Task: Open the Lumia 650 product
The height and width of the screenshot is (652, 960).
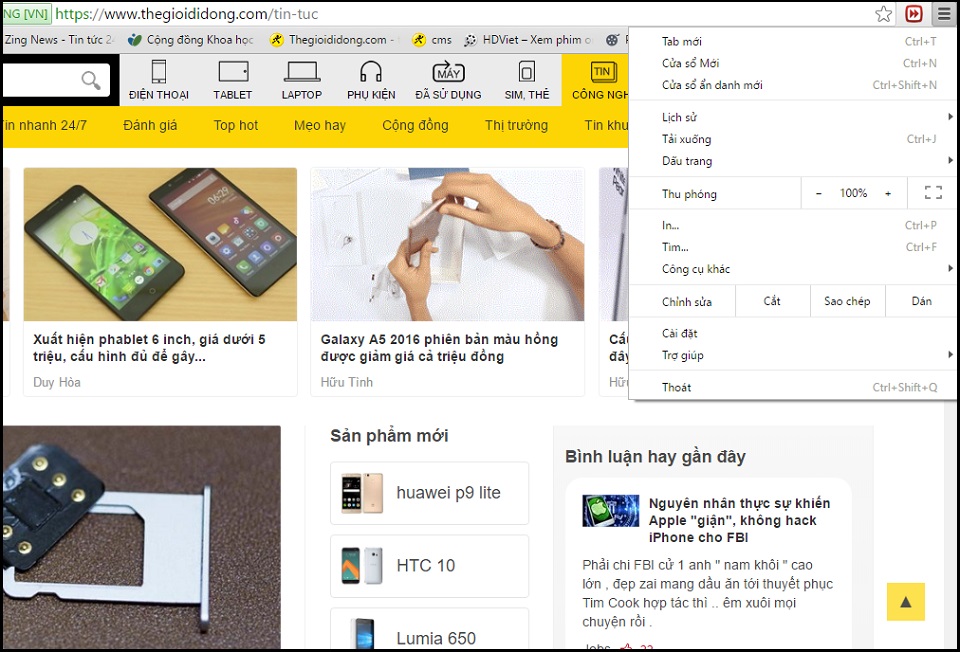Action: click(x=429, y=629)
